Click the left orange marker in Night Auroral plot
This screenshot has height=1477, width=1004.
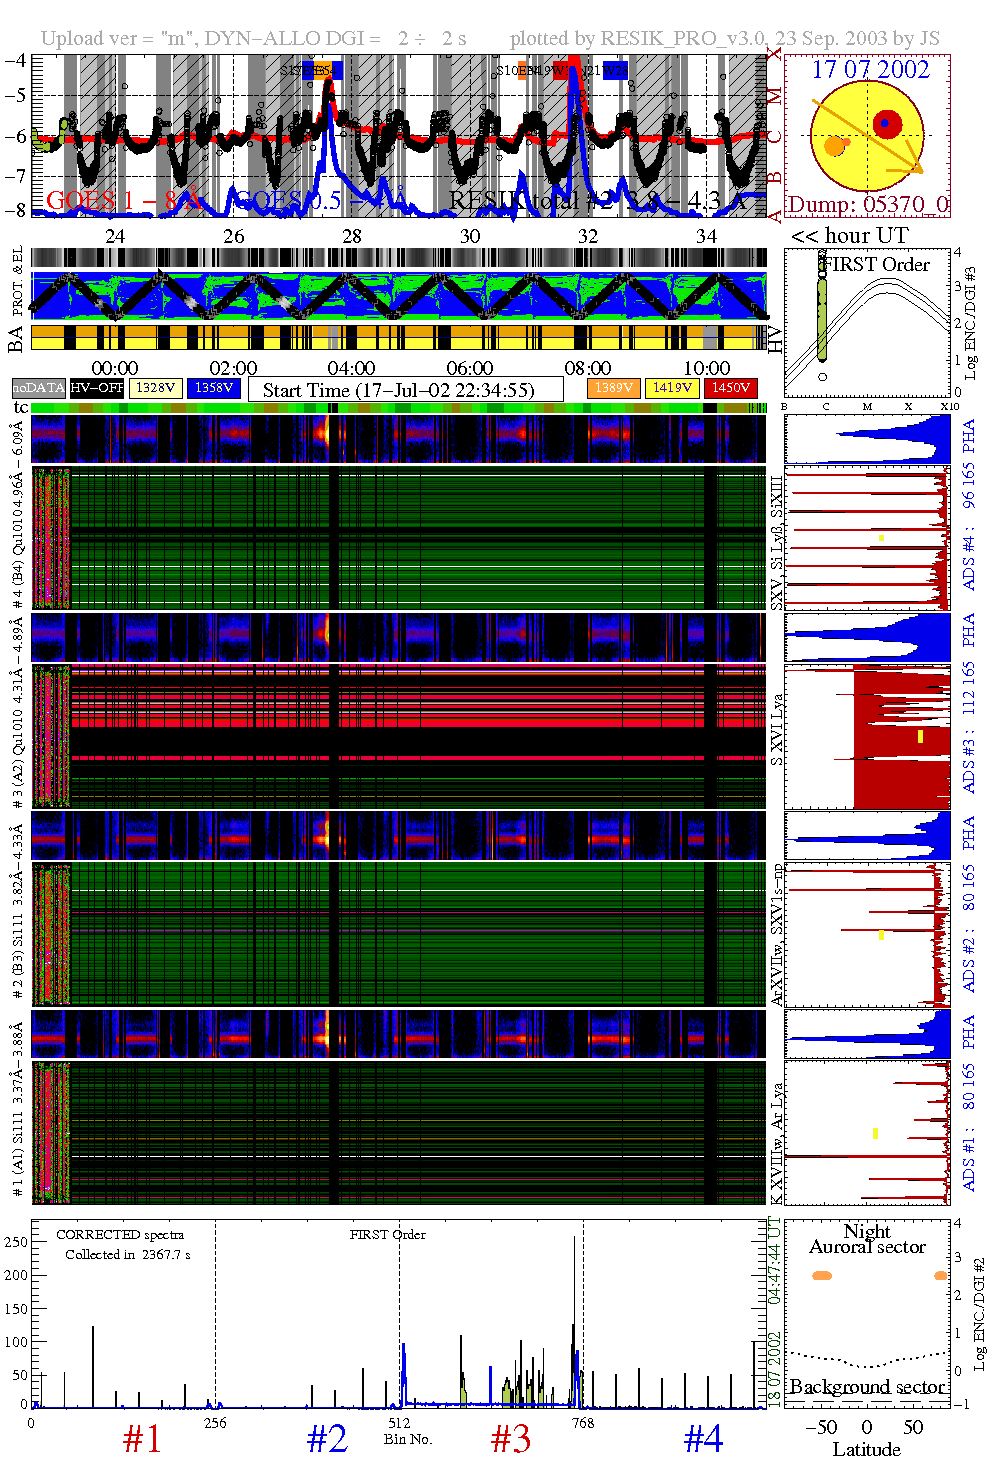pyautogui.click(x=822, y=1275)
